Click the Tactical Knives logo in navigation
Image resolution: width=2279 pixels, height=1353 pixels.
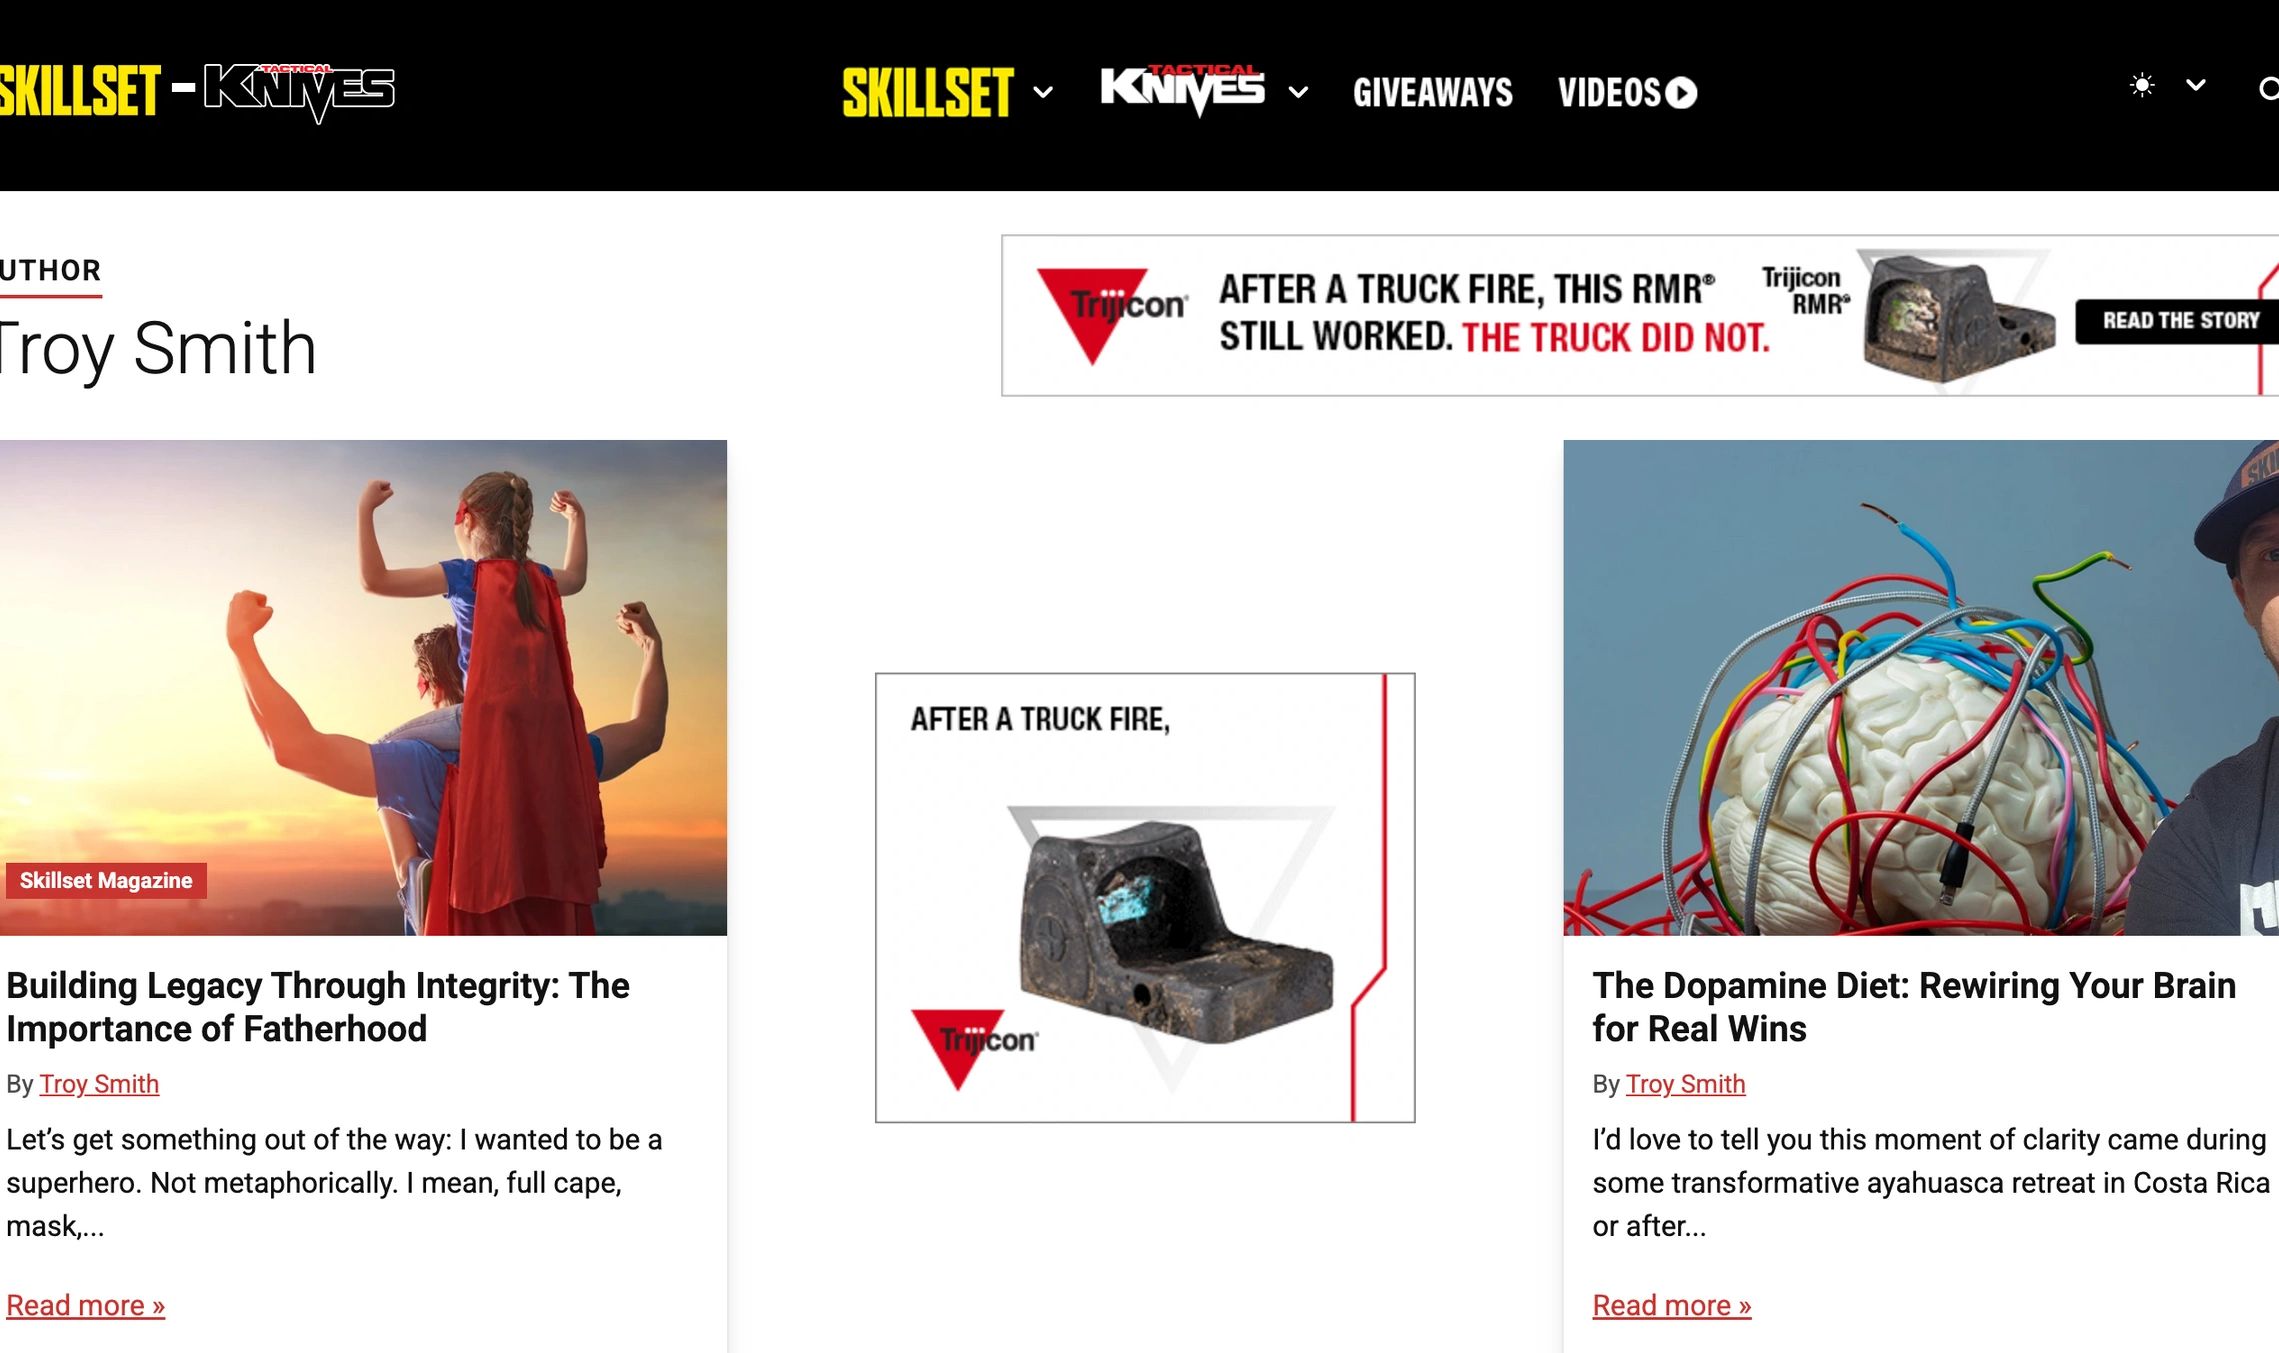click(1182, 90)
